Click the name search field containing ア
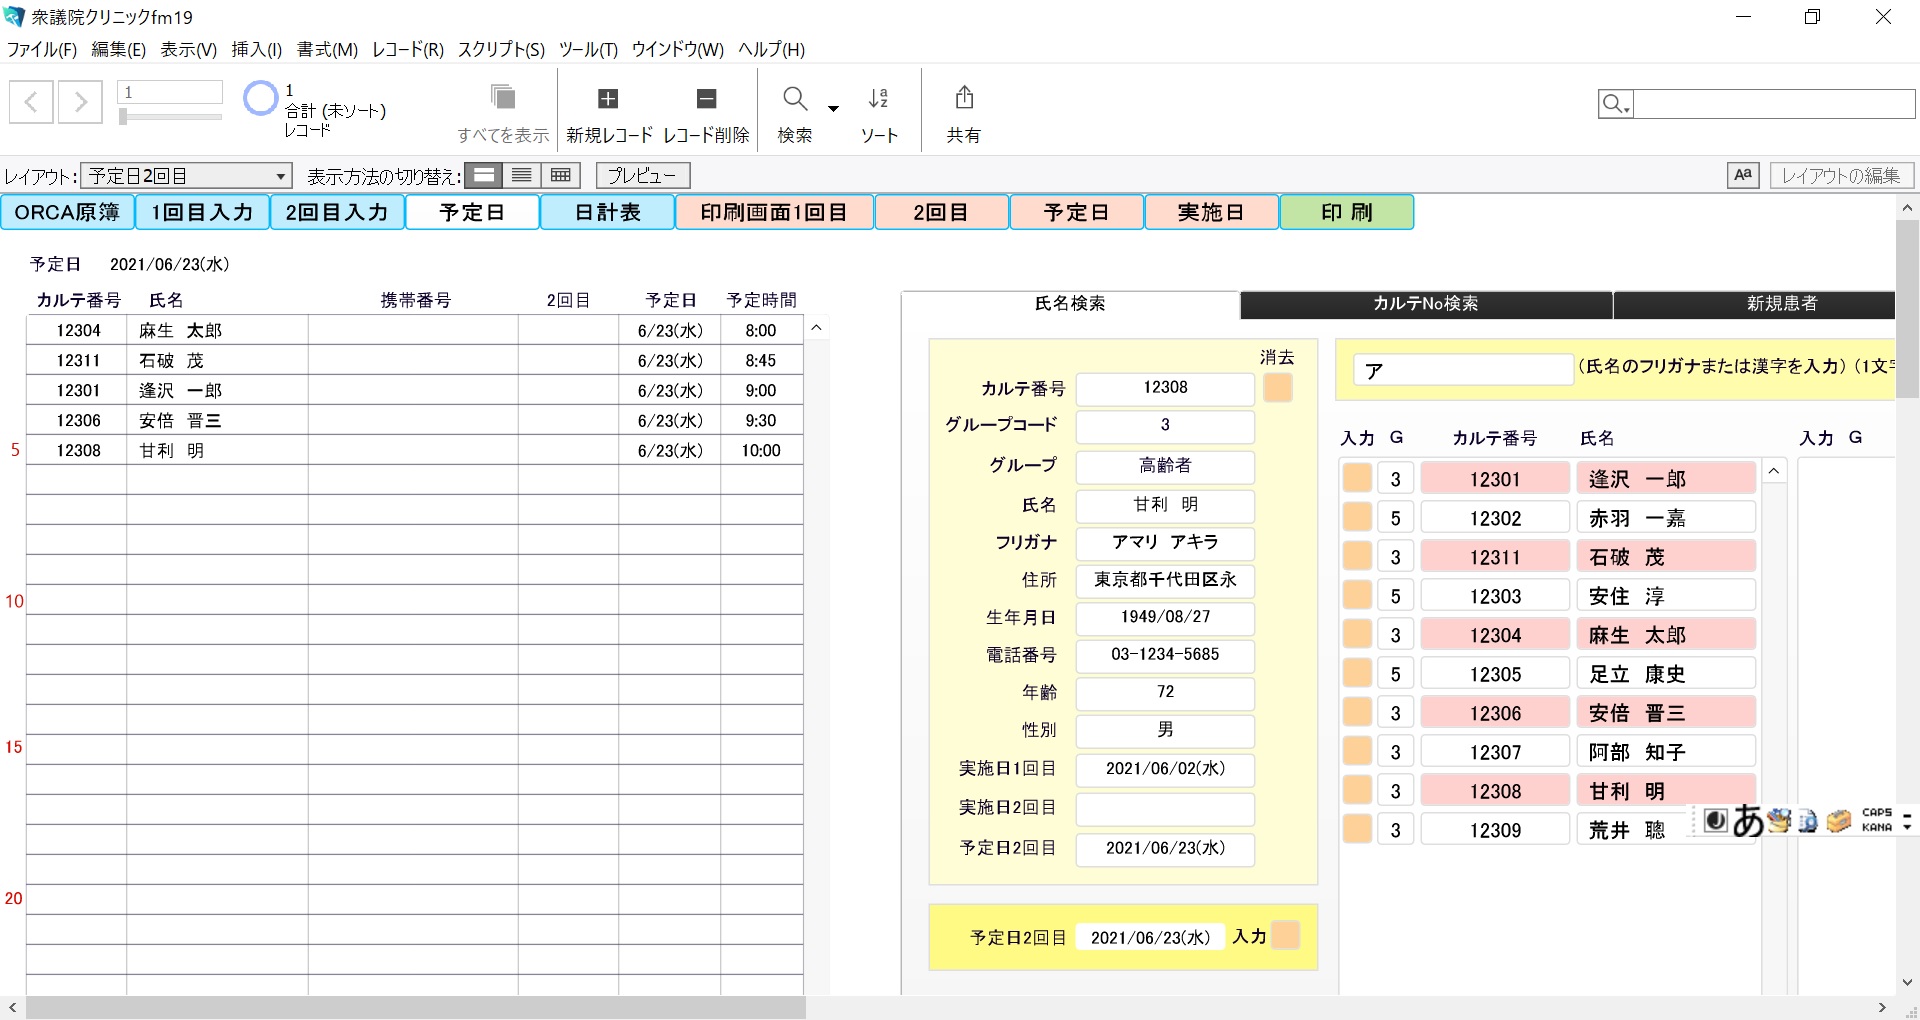The width and height of the screenshot is (1920, 1020). point(1463,370)
